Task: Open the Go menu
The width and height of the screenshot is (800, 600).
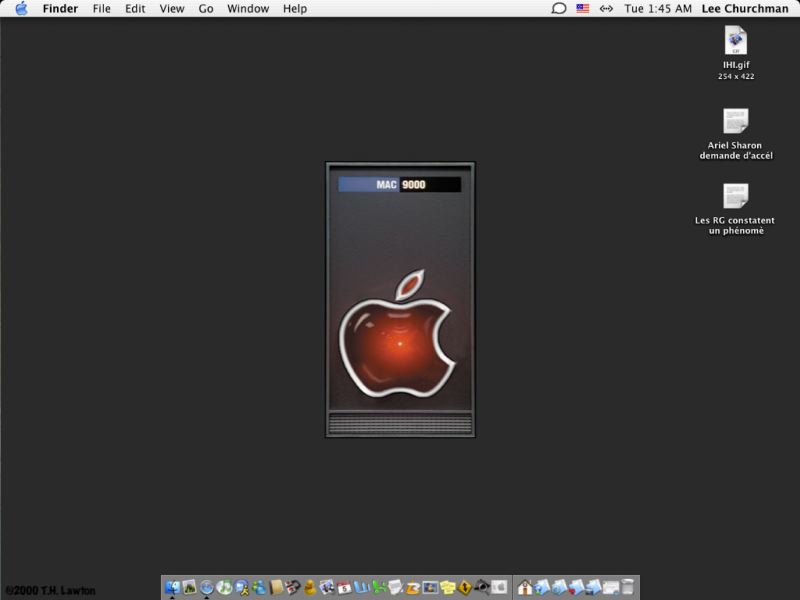Action: coord(206,8)
